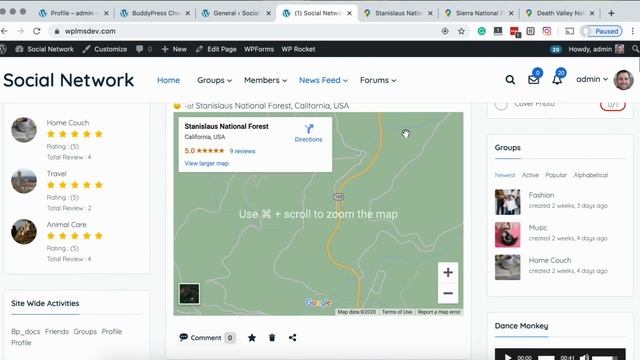The image size is (640, 360).
Task: Click the Instagram extension icon
Action: (547, 31)
